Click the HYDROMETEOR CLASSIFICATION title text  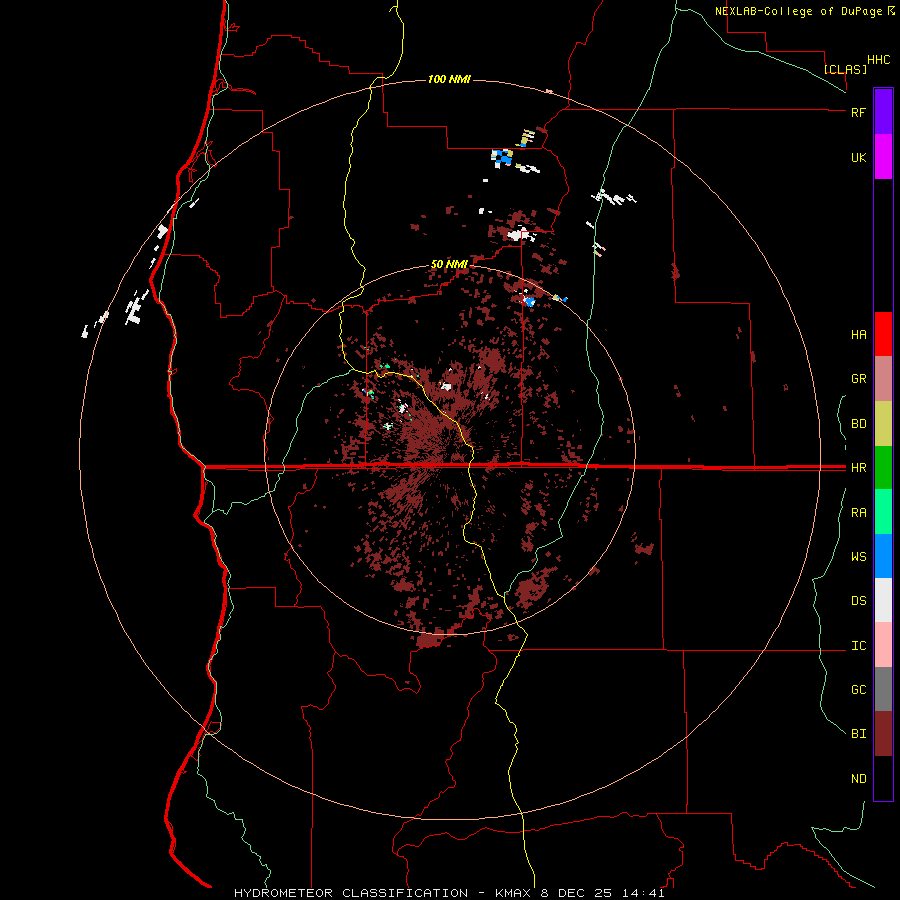(x=351, y=893)
